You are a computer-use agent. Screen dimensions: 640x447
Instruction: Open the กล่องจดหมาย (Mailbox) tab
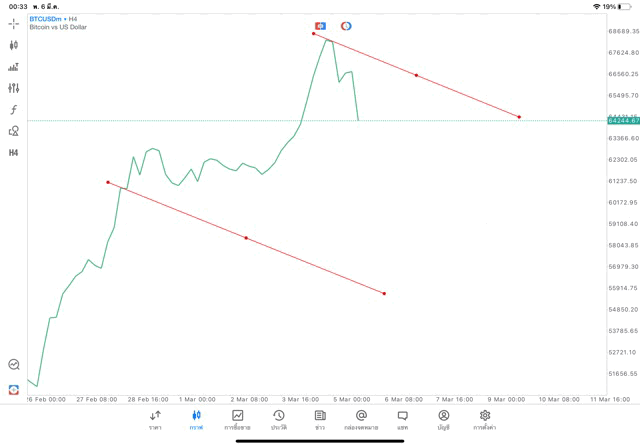(361, 419)
